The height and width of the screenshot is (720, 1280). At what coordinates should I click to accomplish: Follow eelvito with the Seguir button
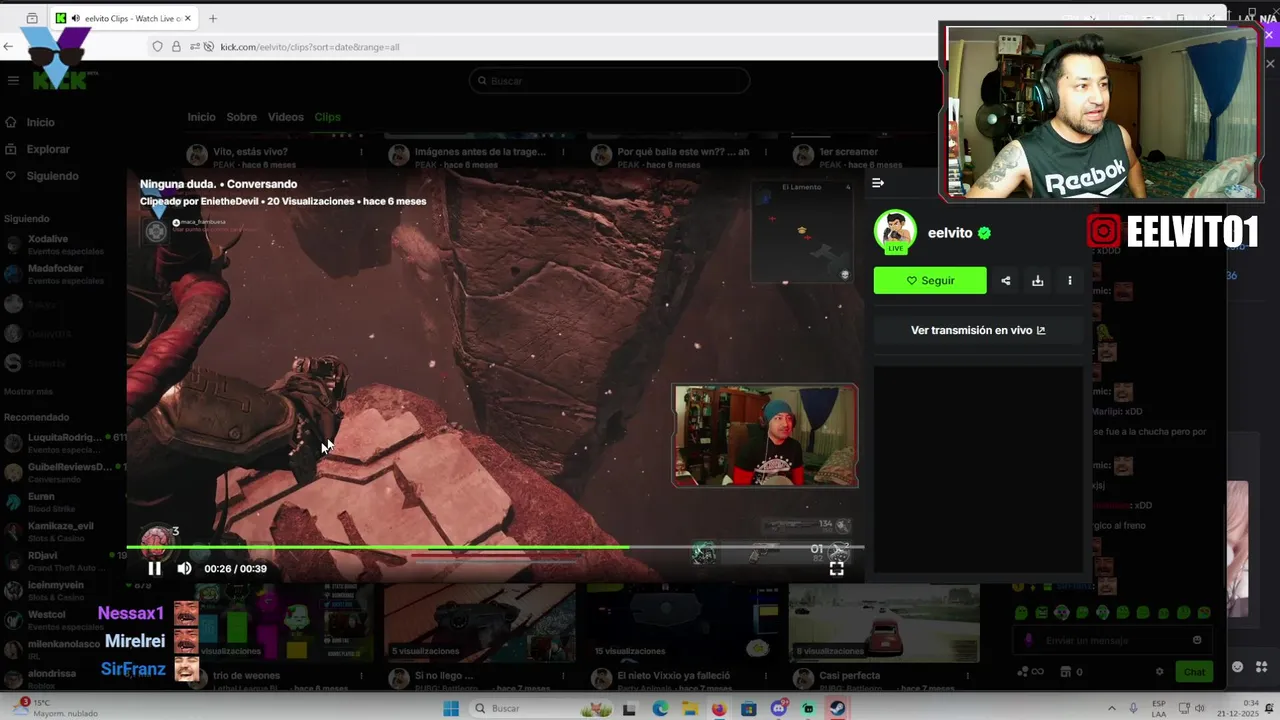point(930,281)
